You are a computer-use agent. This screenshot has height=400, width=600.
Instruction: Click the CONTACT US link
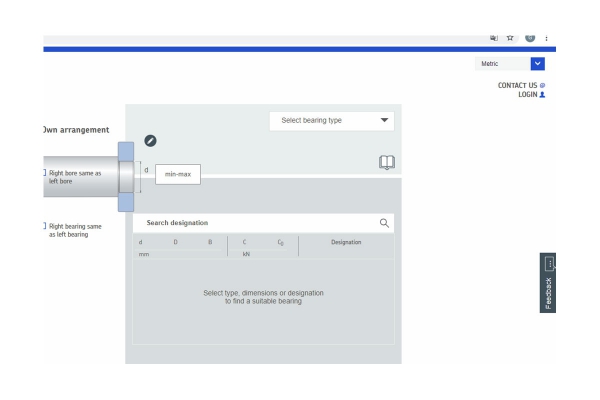click(517, 85)
